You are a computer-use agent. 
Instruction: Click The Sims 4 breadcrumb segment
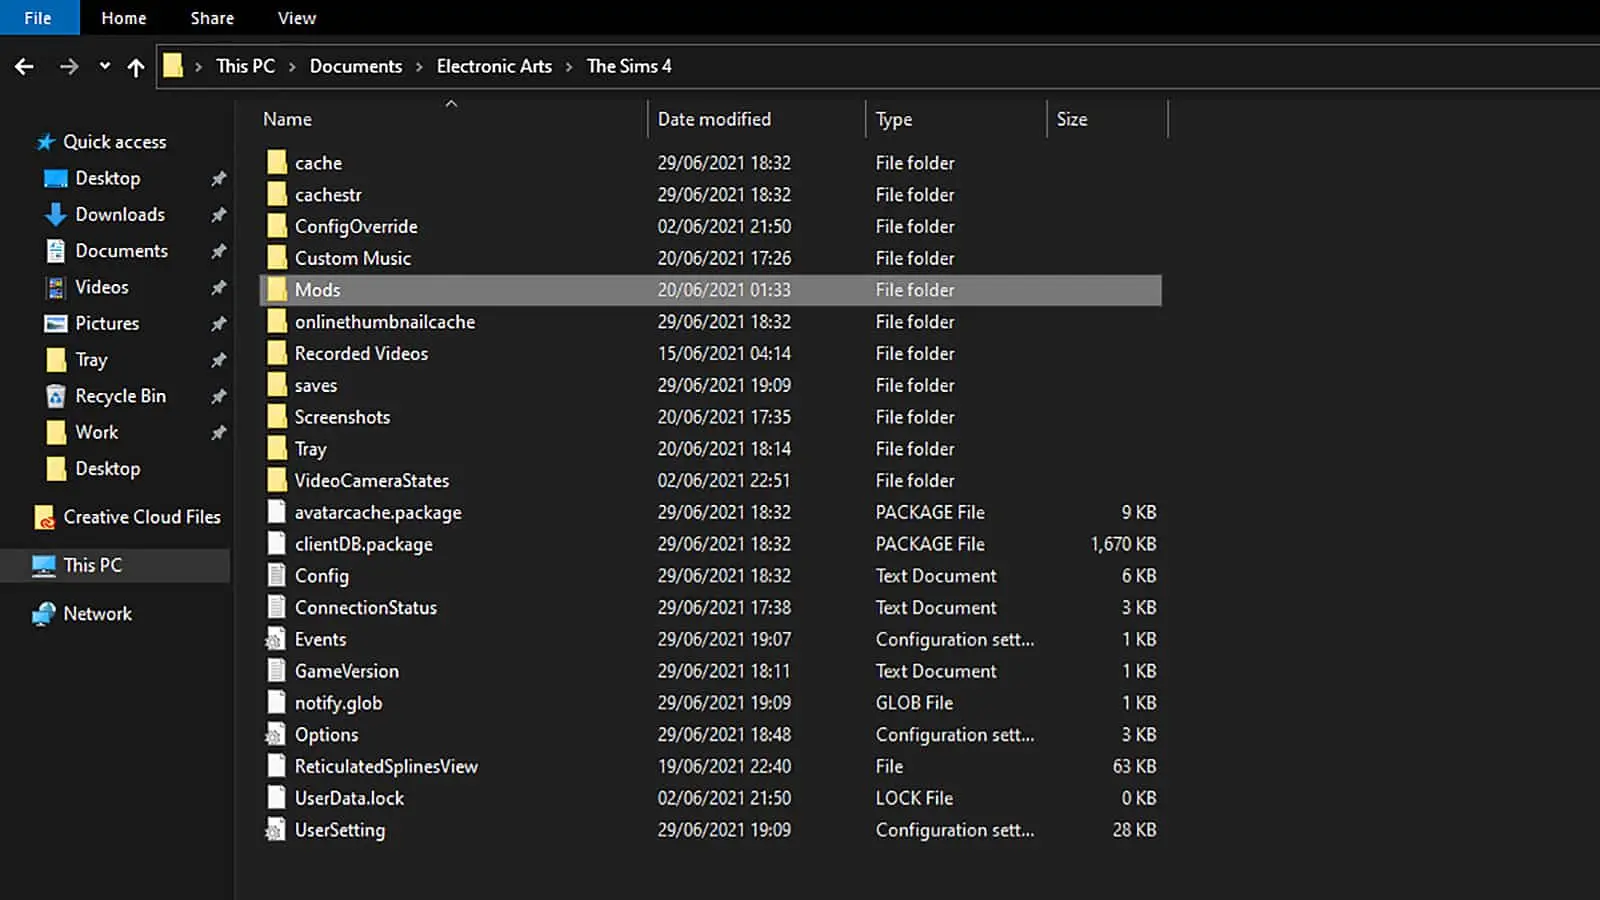point(629,66)
